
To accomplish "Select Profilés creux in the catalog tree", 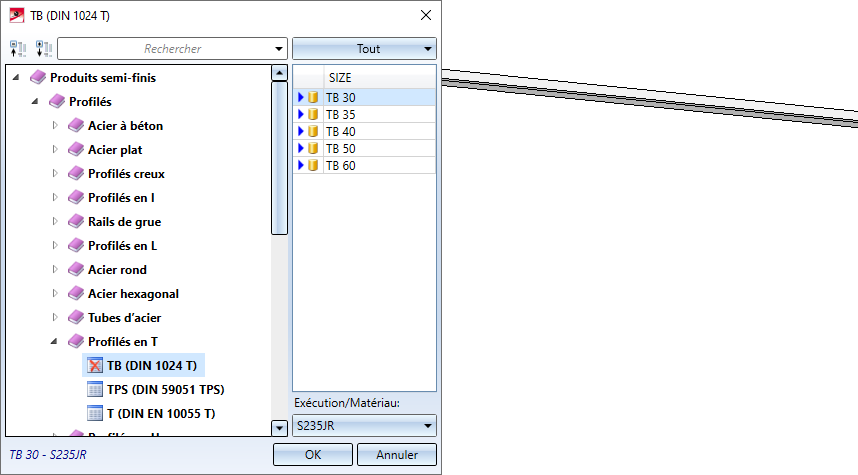I will pos(126,173).
